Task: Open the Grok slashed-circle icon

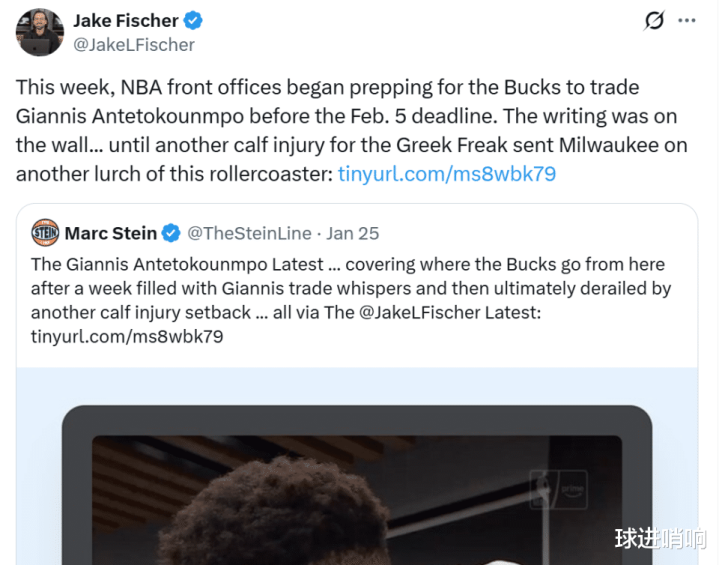Action: point(654,21)
